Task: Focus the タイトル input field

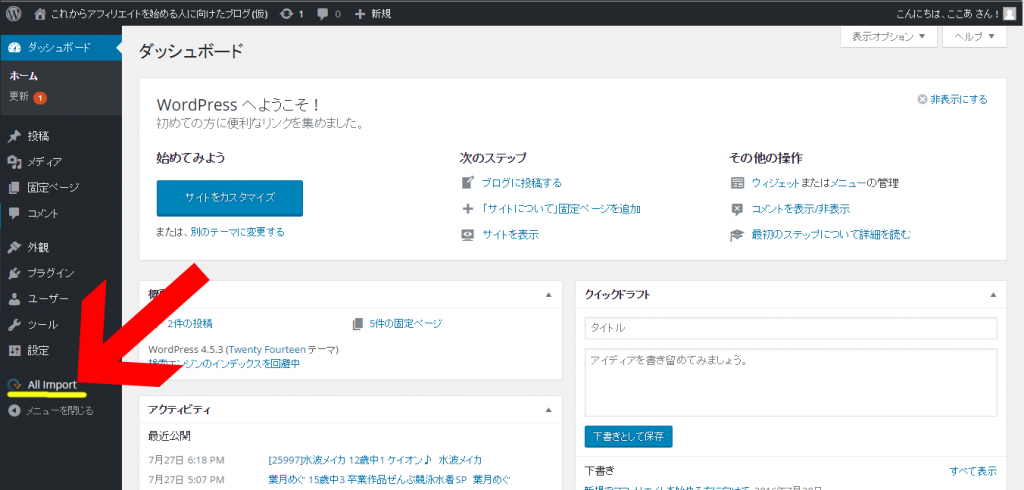Action: point(790,328)
